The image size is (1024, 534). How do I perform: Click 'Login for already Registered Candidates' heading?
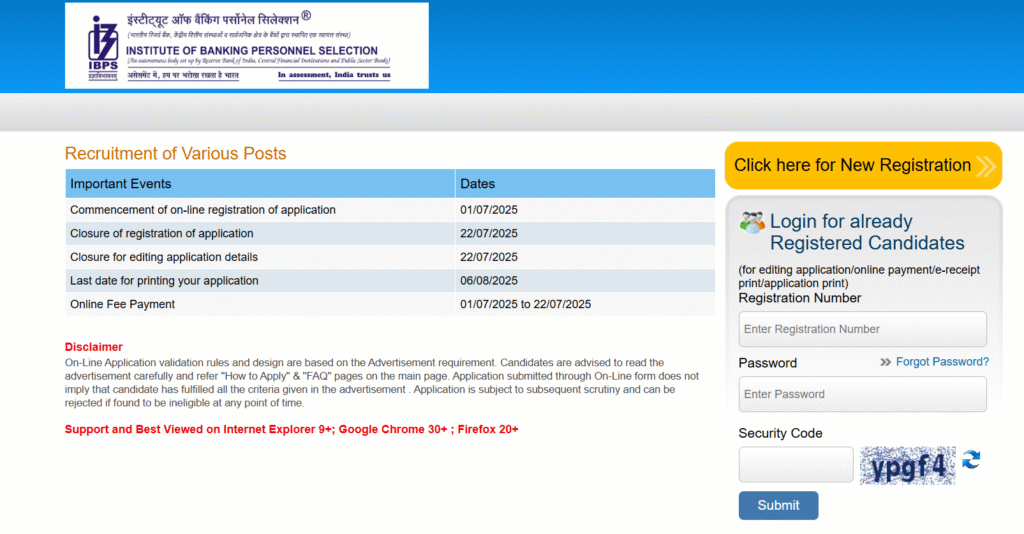(867, 232)
